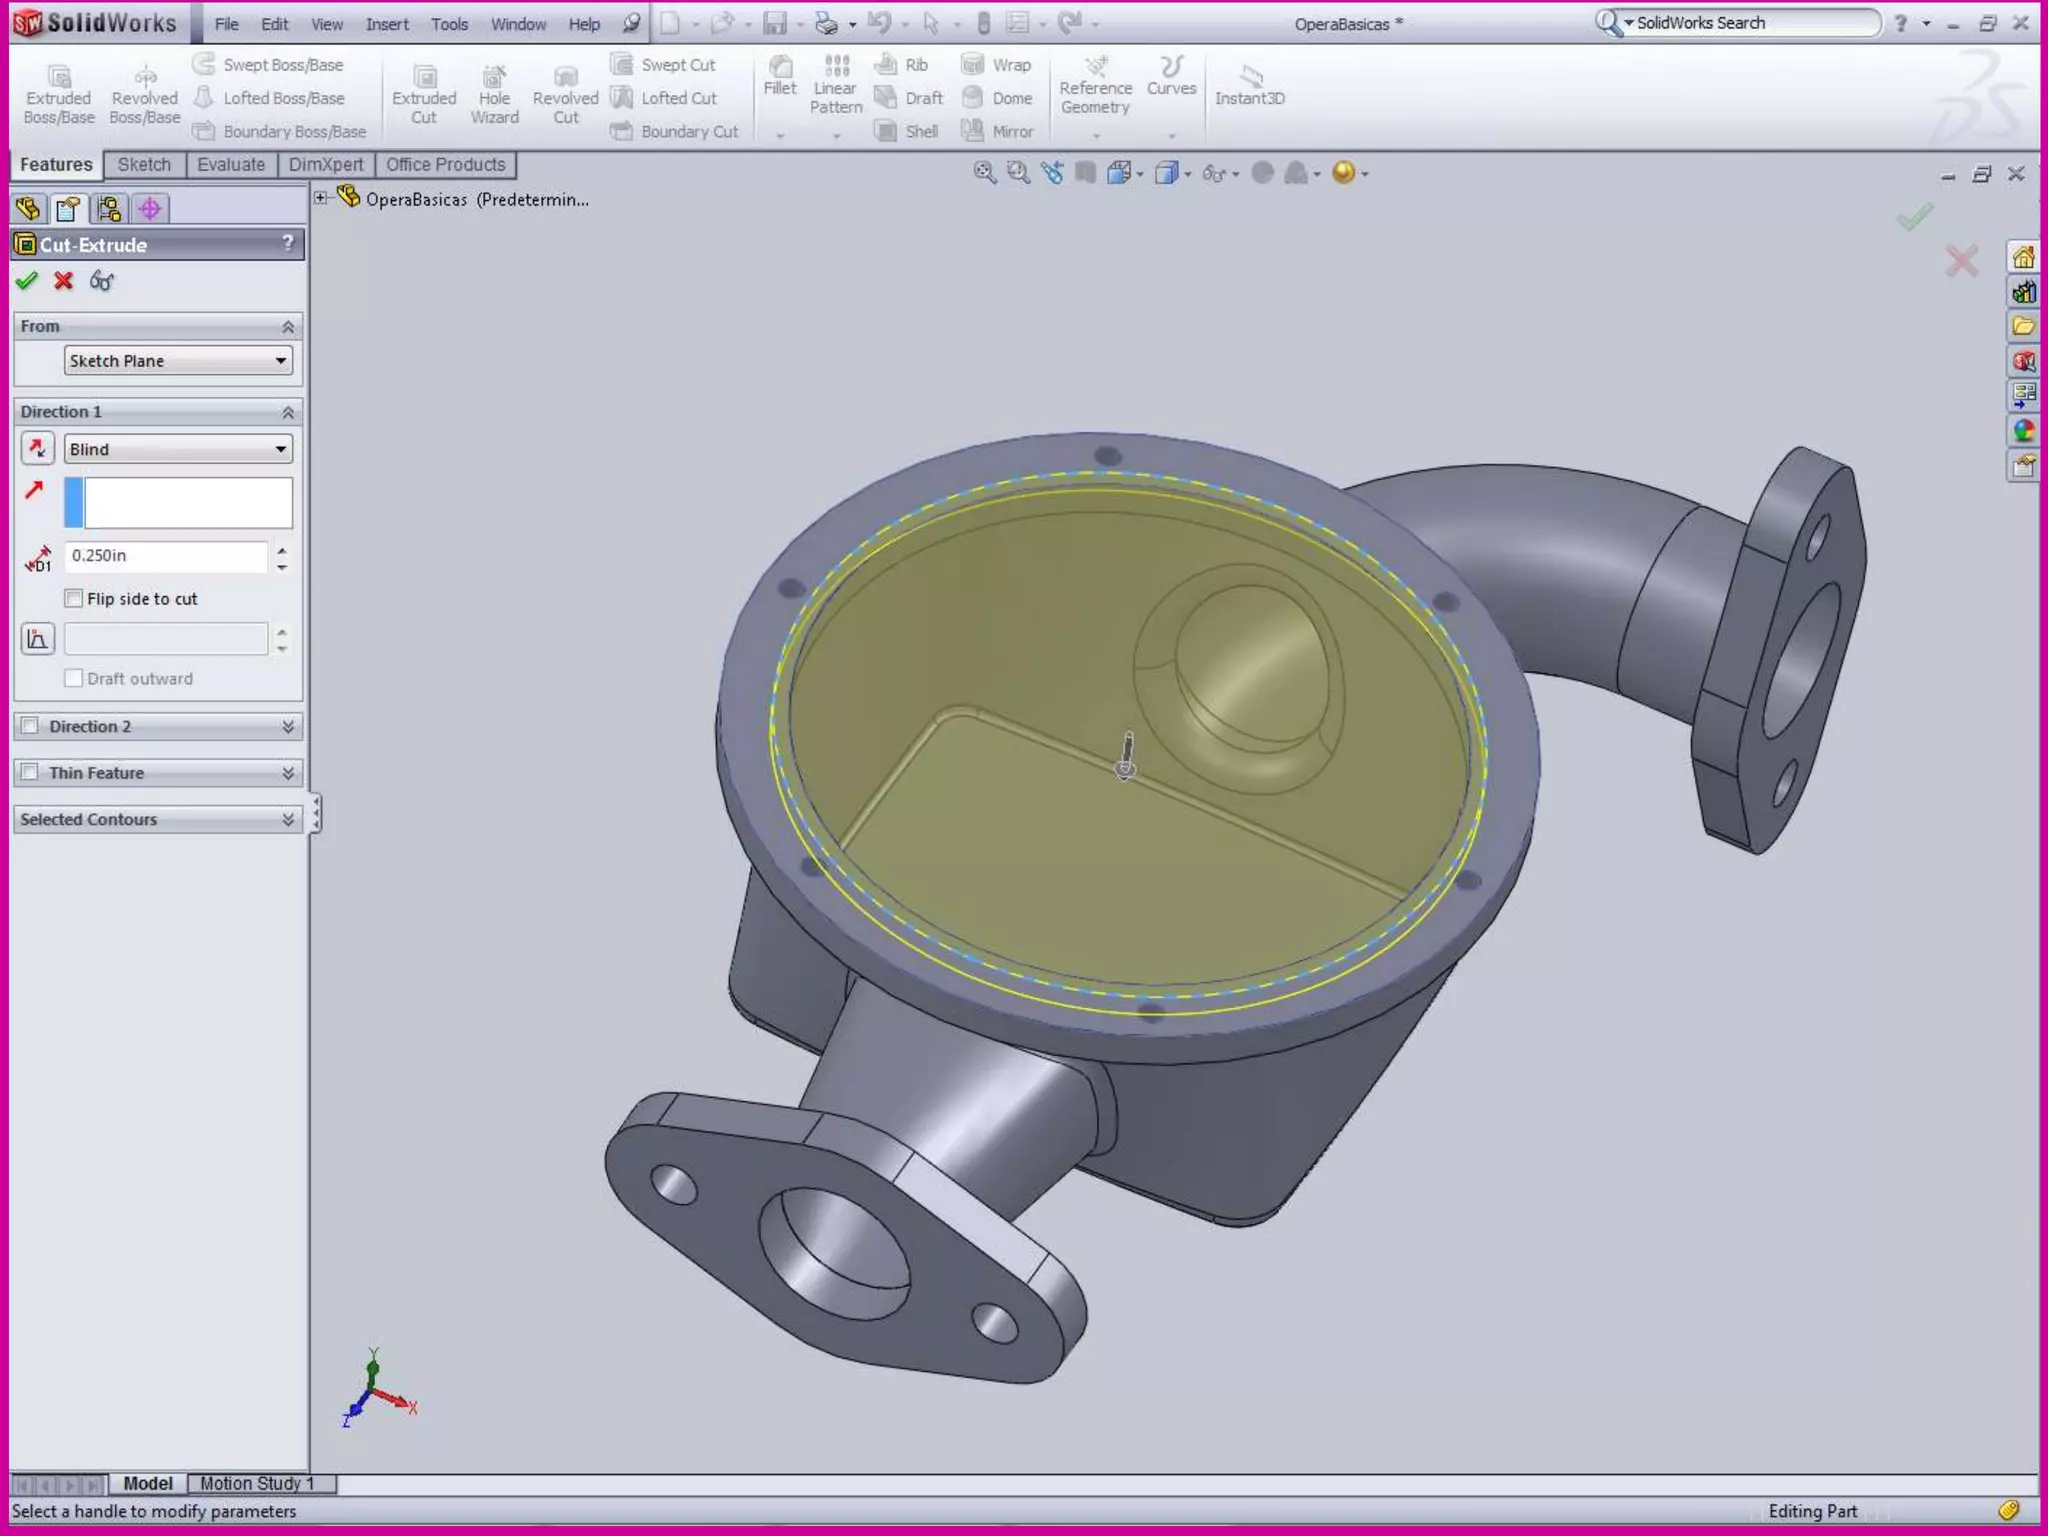2048x1536 pixels.
Task: Click the Zoom to Fit magnifier icon
Action: point(984,173)
